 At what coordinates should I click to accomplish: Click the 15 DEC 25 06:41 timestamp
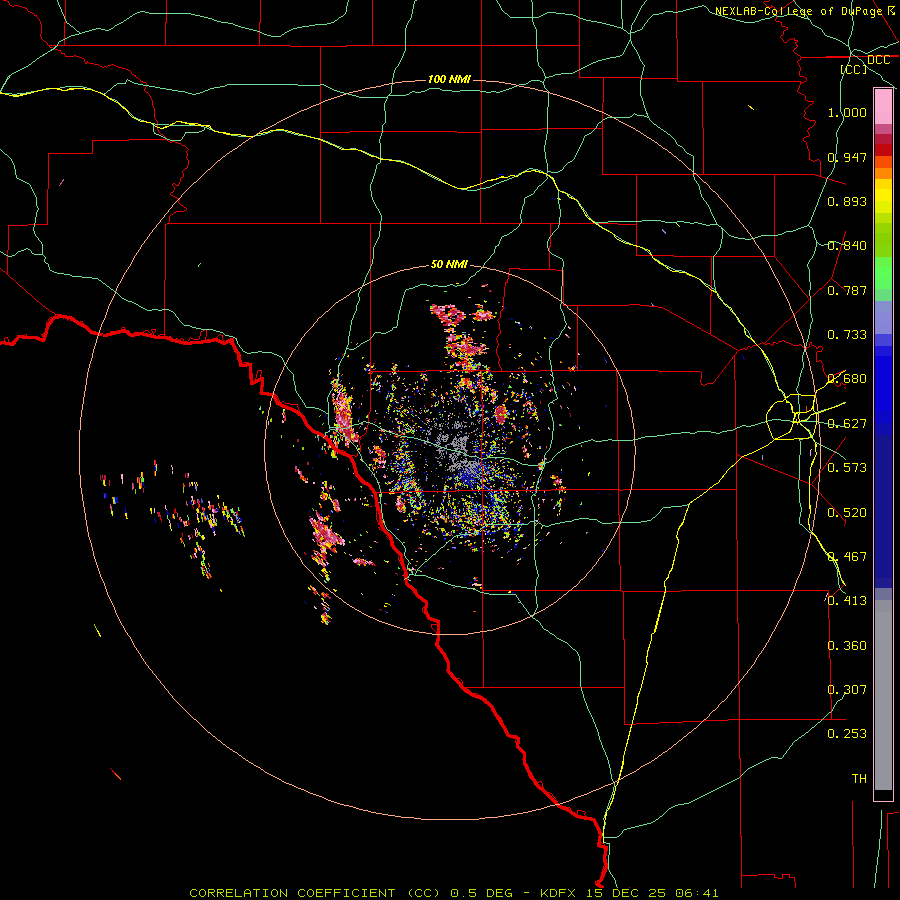(653, 893)
